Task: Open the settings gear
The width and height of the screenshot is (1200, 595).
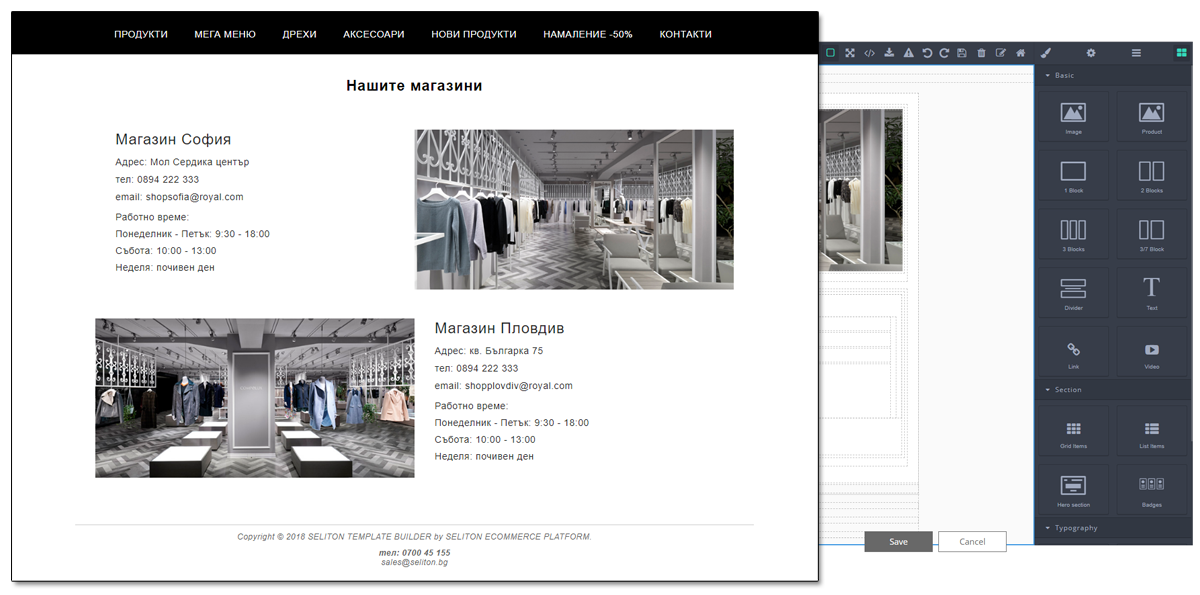Action: (1090, 53)
